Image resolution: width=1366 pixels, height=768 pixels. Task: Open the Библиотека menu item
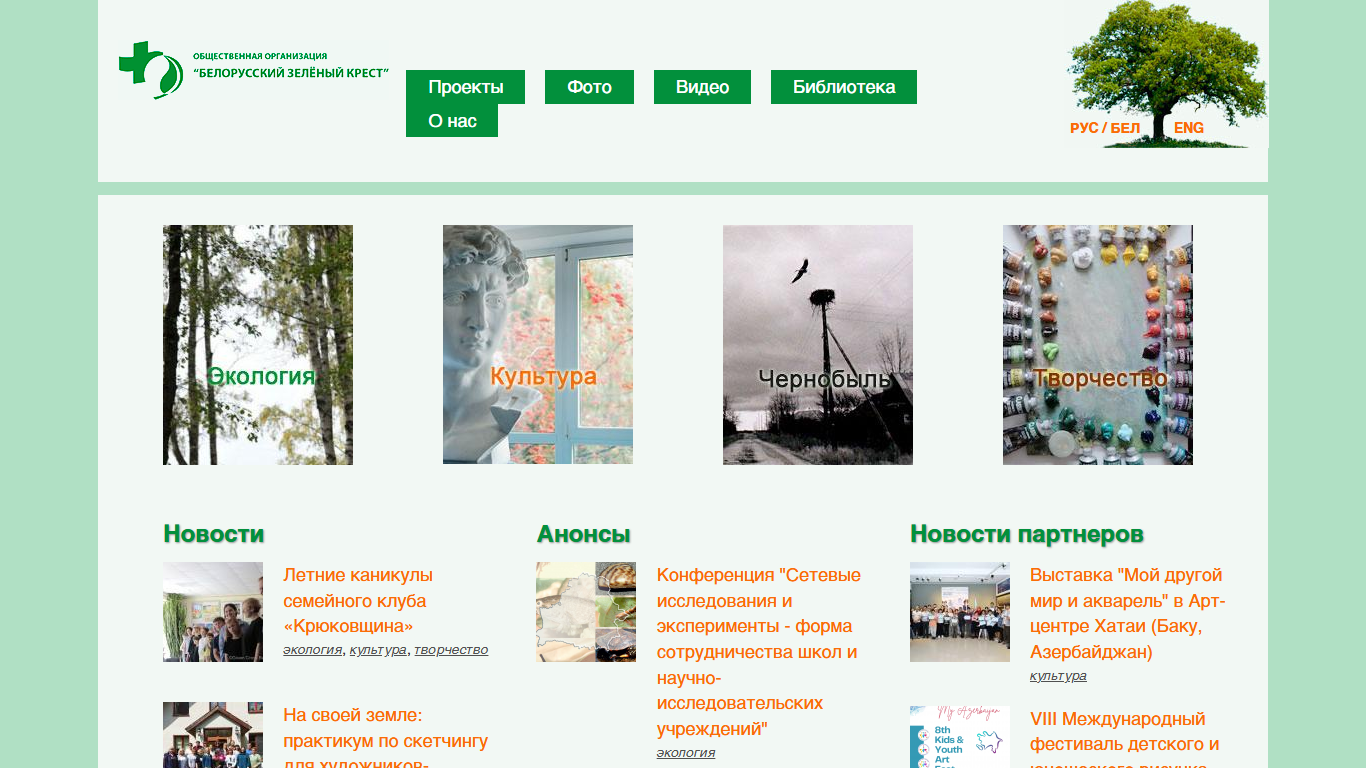pyautogui.click(x=844, y=87)
